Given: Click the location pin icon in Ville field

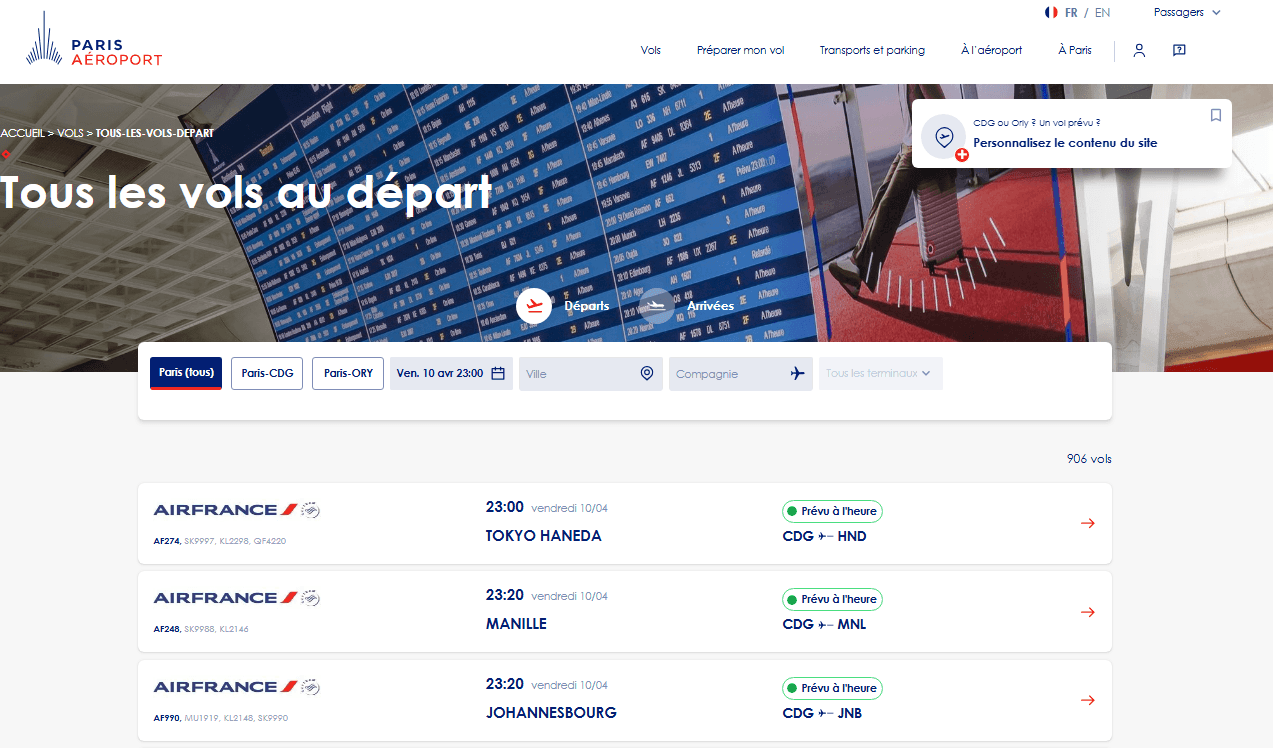Looking at the screenshot, I should 647,373.
